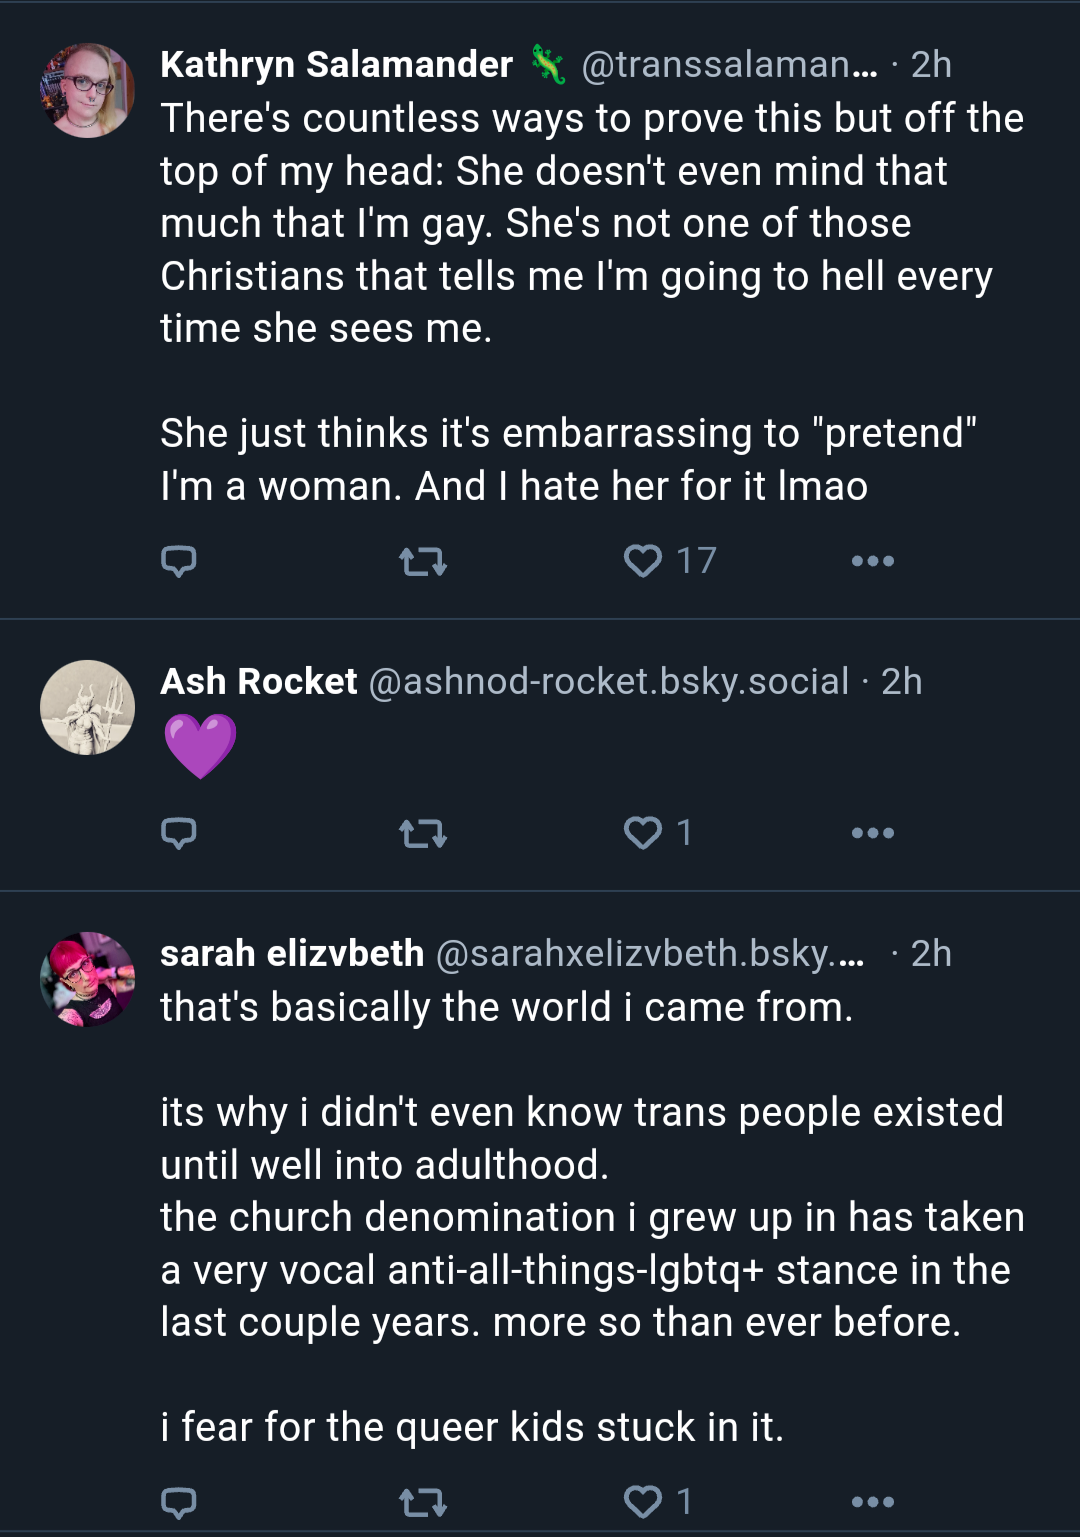Repost sarah elizvbeth's post
Viewport: 1080px width, 1537px height.
click(x=423, y=1502)
